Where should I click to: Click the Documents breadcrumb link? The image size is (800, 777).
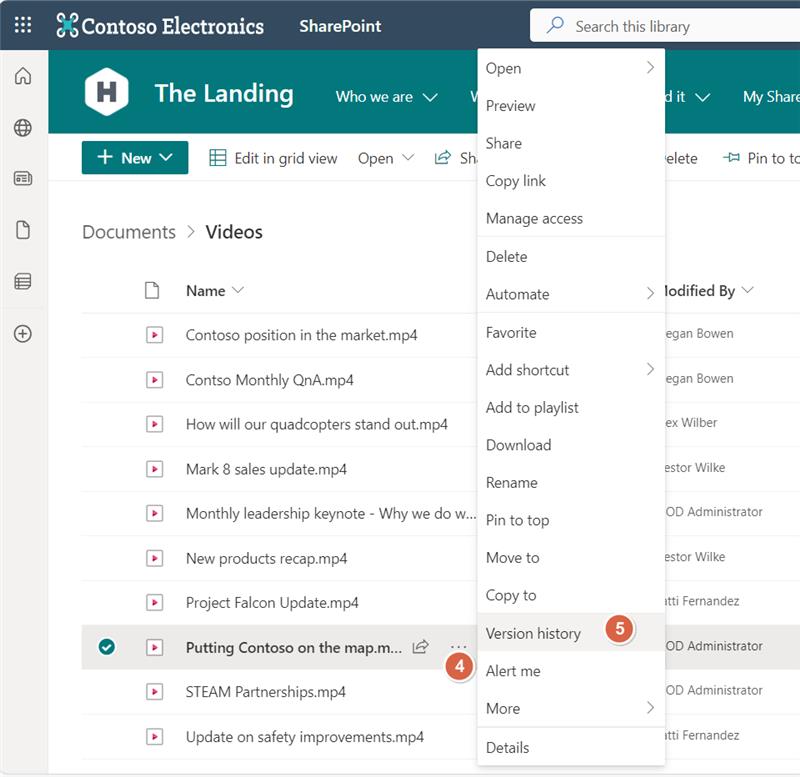[129, 232]
